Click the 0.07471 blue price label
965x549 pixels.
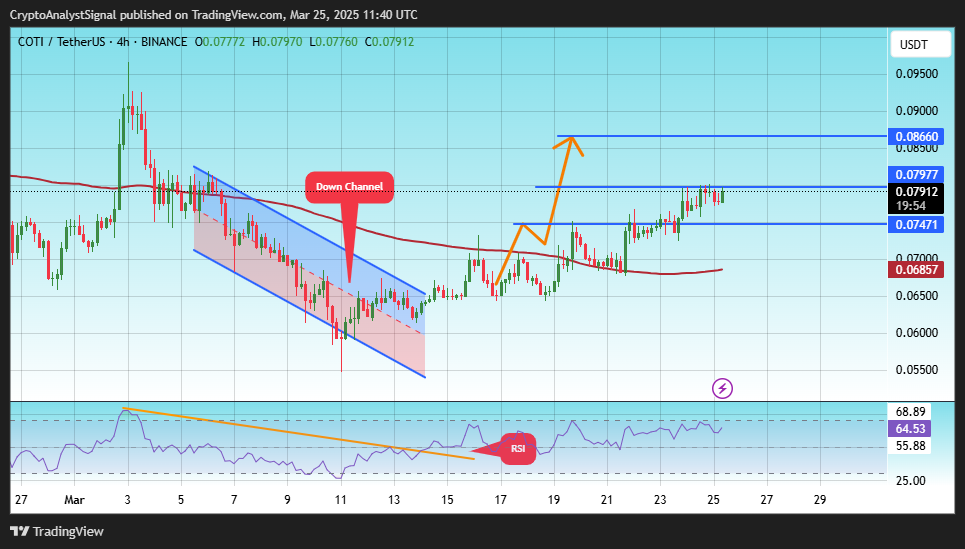point(916,225)
